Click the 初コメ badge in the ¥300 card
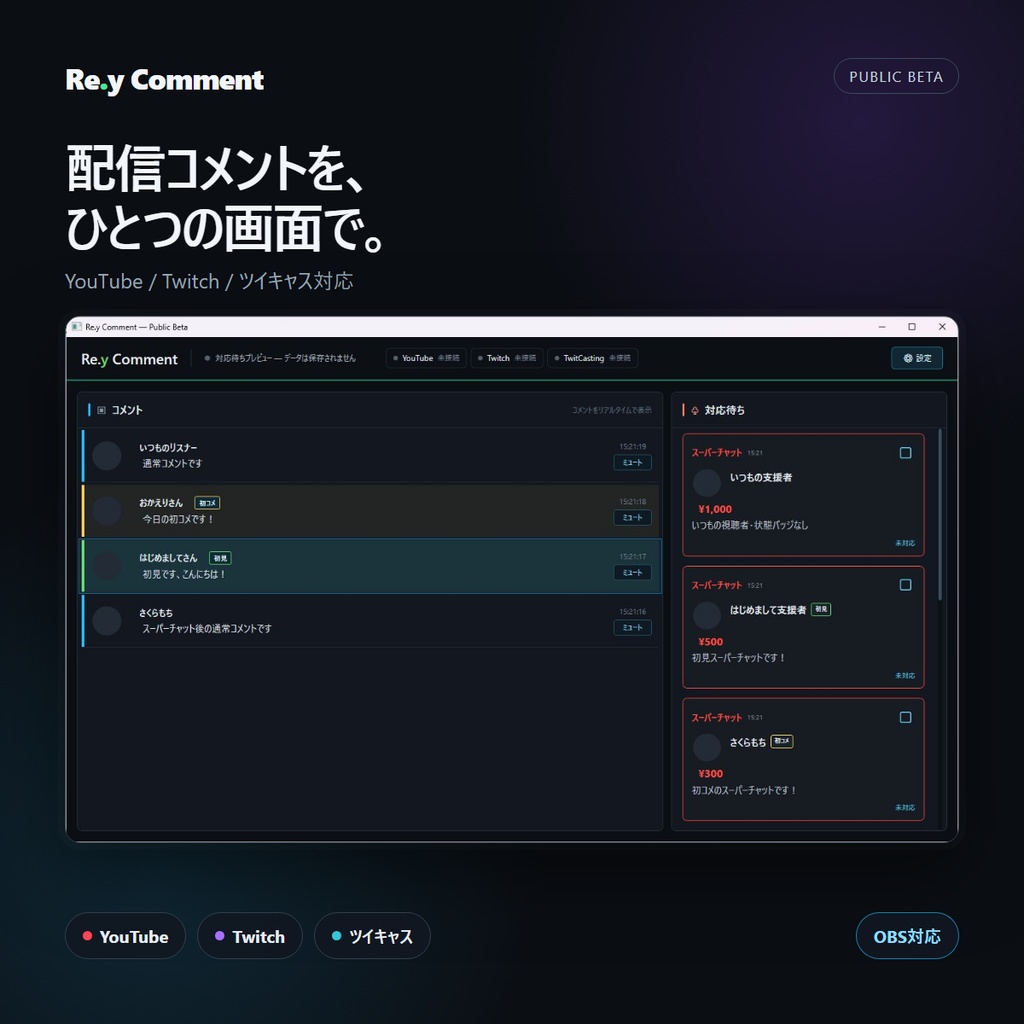Image resolution: width=1024 pixels, height=1024 pixels. [782, 741]
